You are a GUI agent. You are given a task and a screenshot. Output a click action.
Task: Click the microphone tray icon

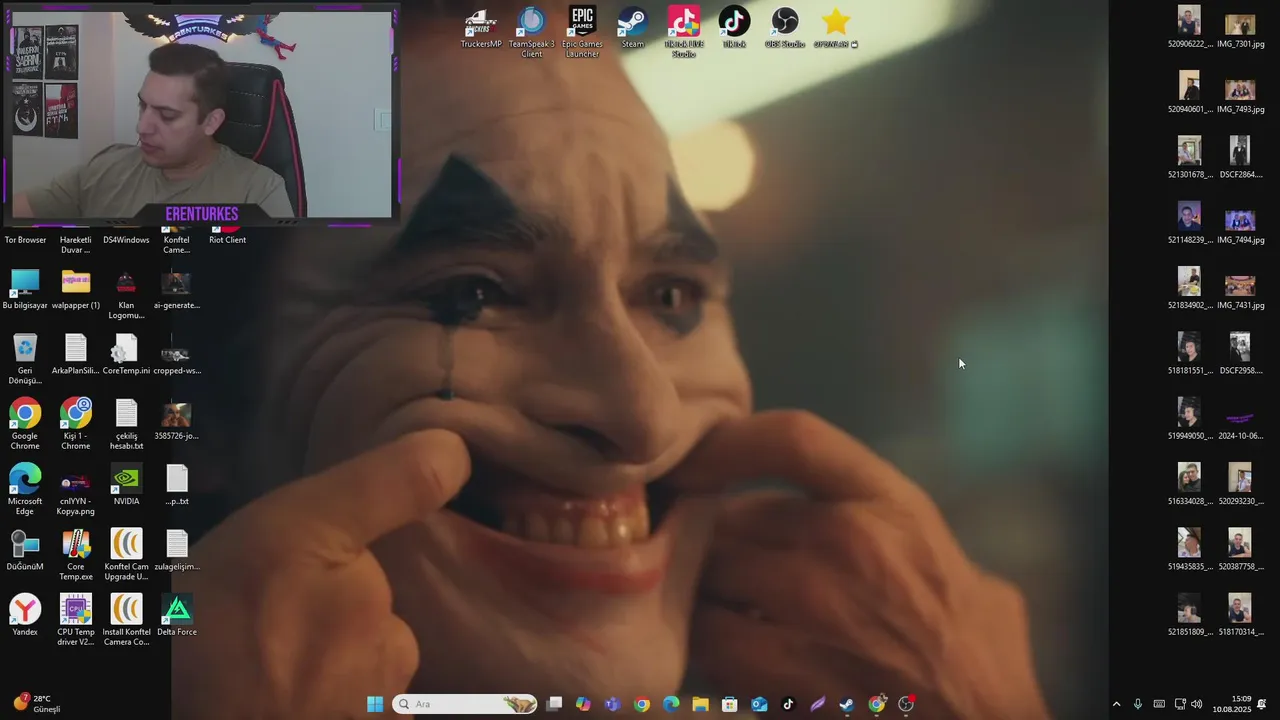click(1138, 704)
